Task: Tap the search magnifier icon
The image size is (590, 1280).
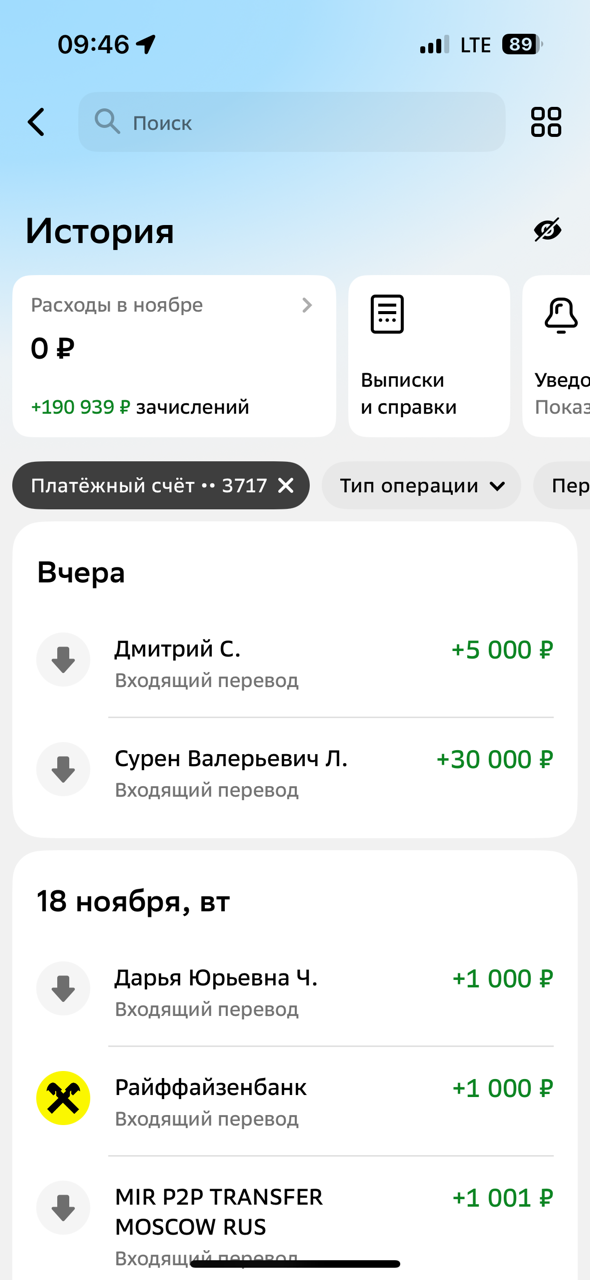Action: pos(107,122)
